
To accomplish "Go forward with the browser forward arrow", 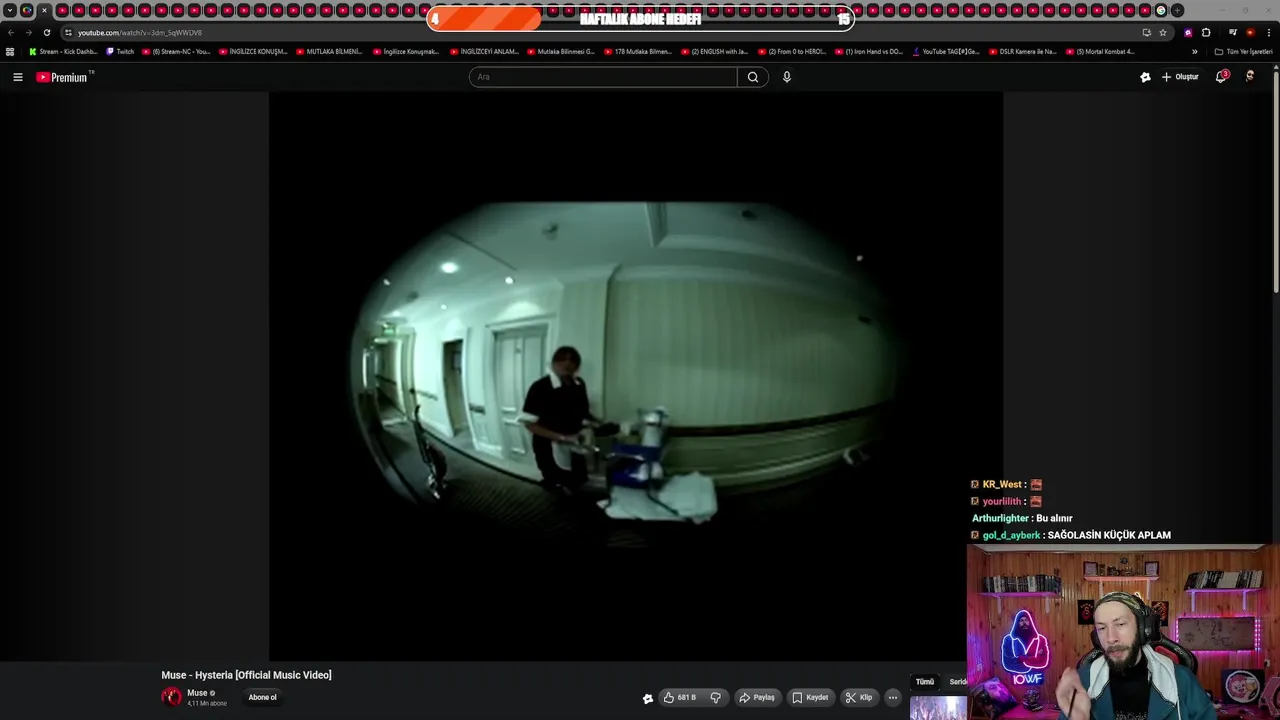I will coord(28,32).
